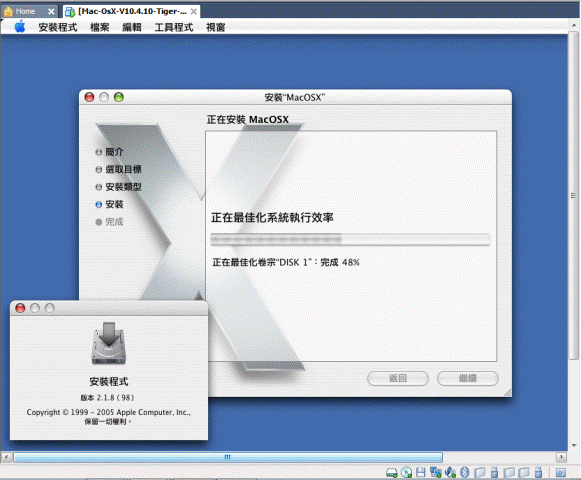This screenshot has width=581, height=480.
Task: Click the horizontal scrollbar thumb
Action: [228, 457]
